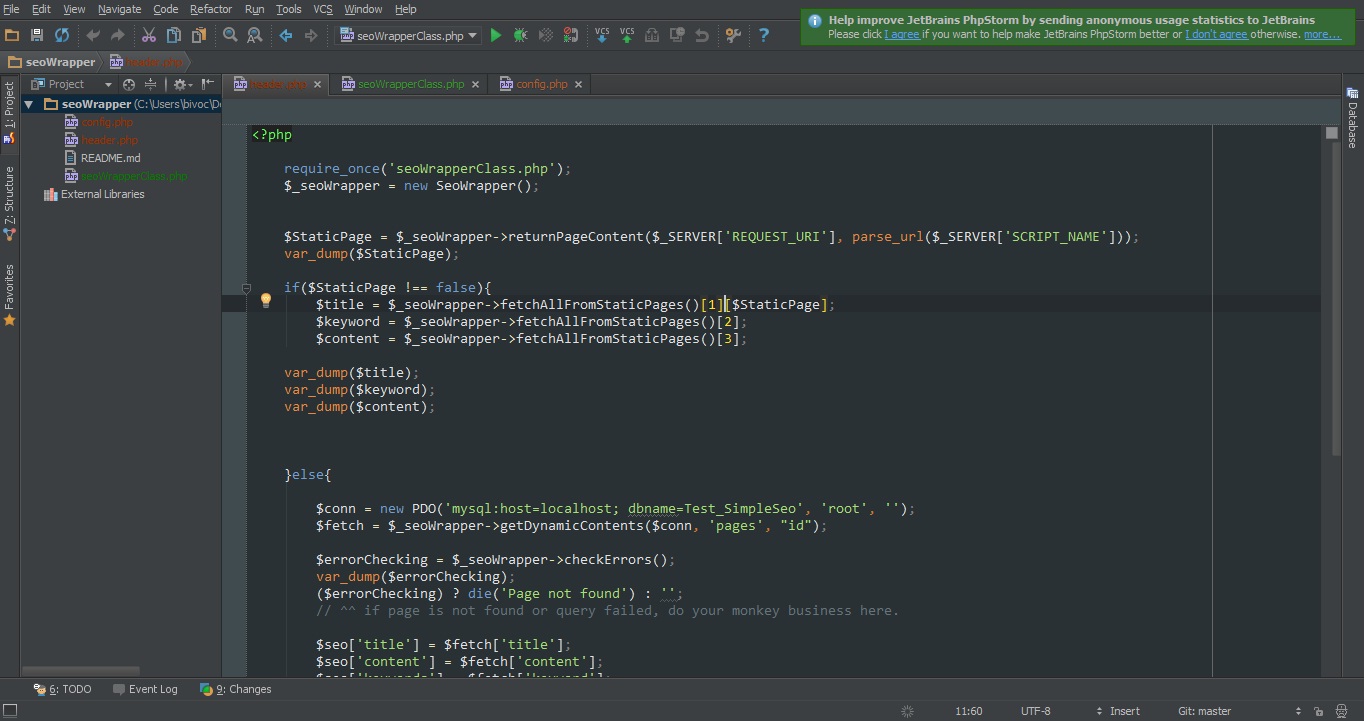Open the Navigate menu

click(x=119, y=9)
